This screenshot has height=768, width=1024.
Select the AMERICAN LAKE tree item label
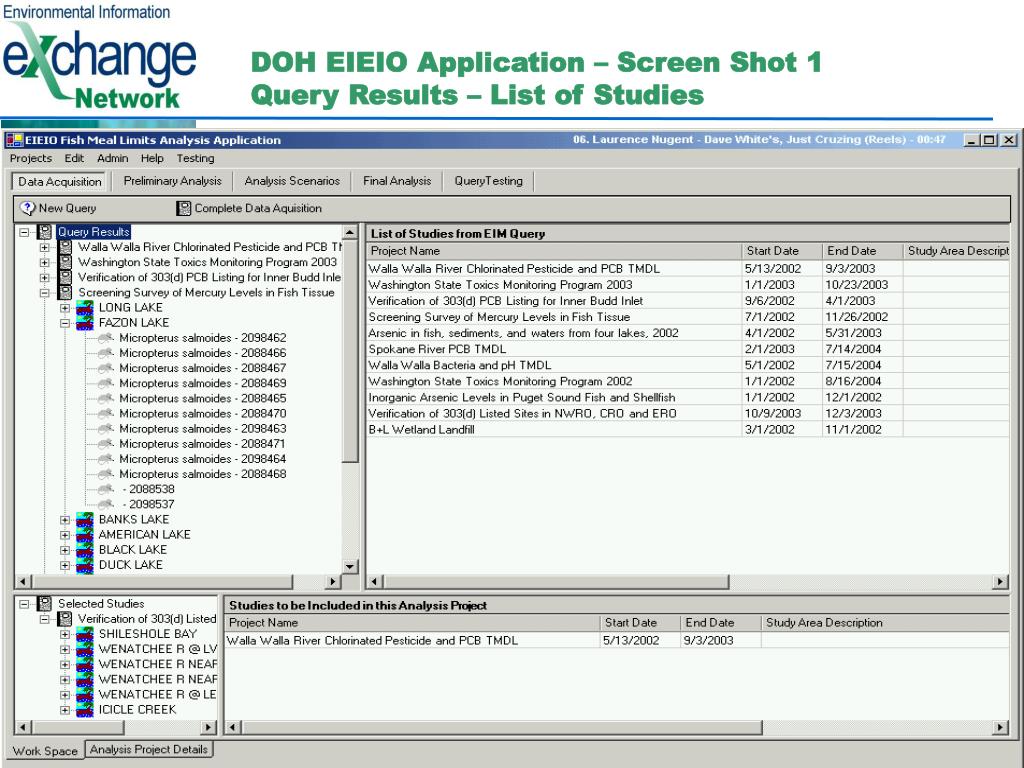tap(144, 534)
